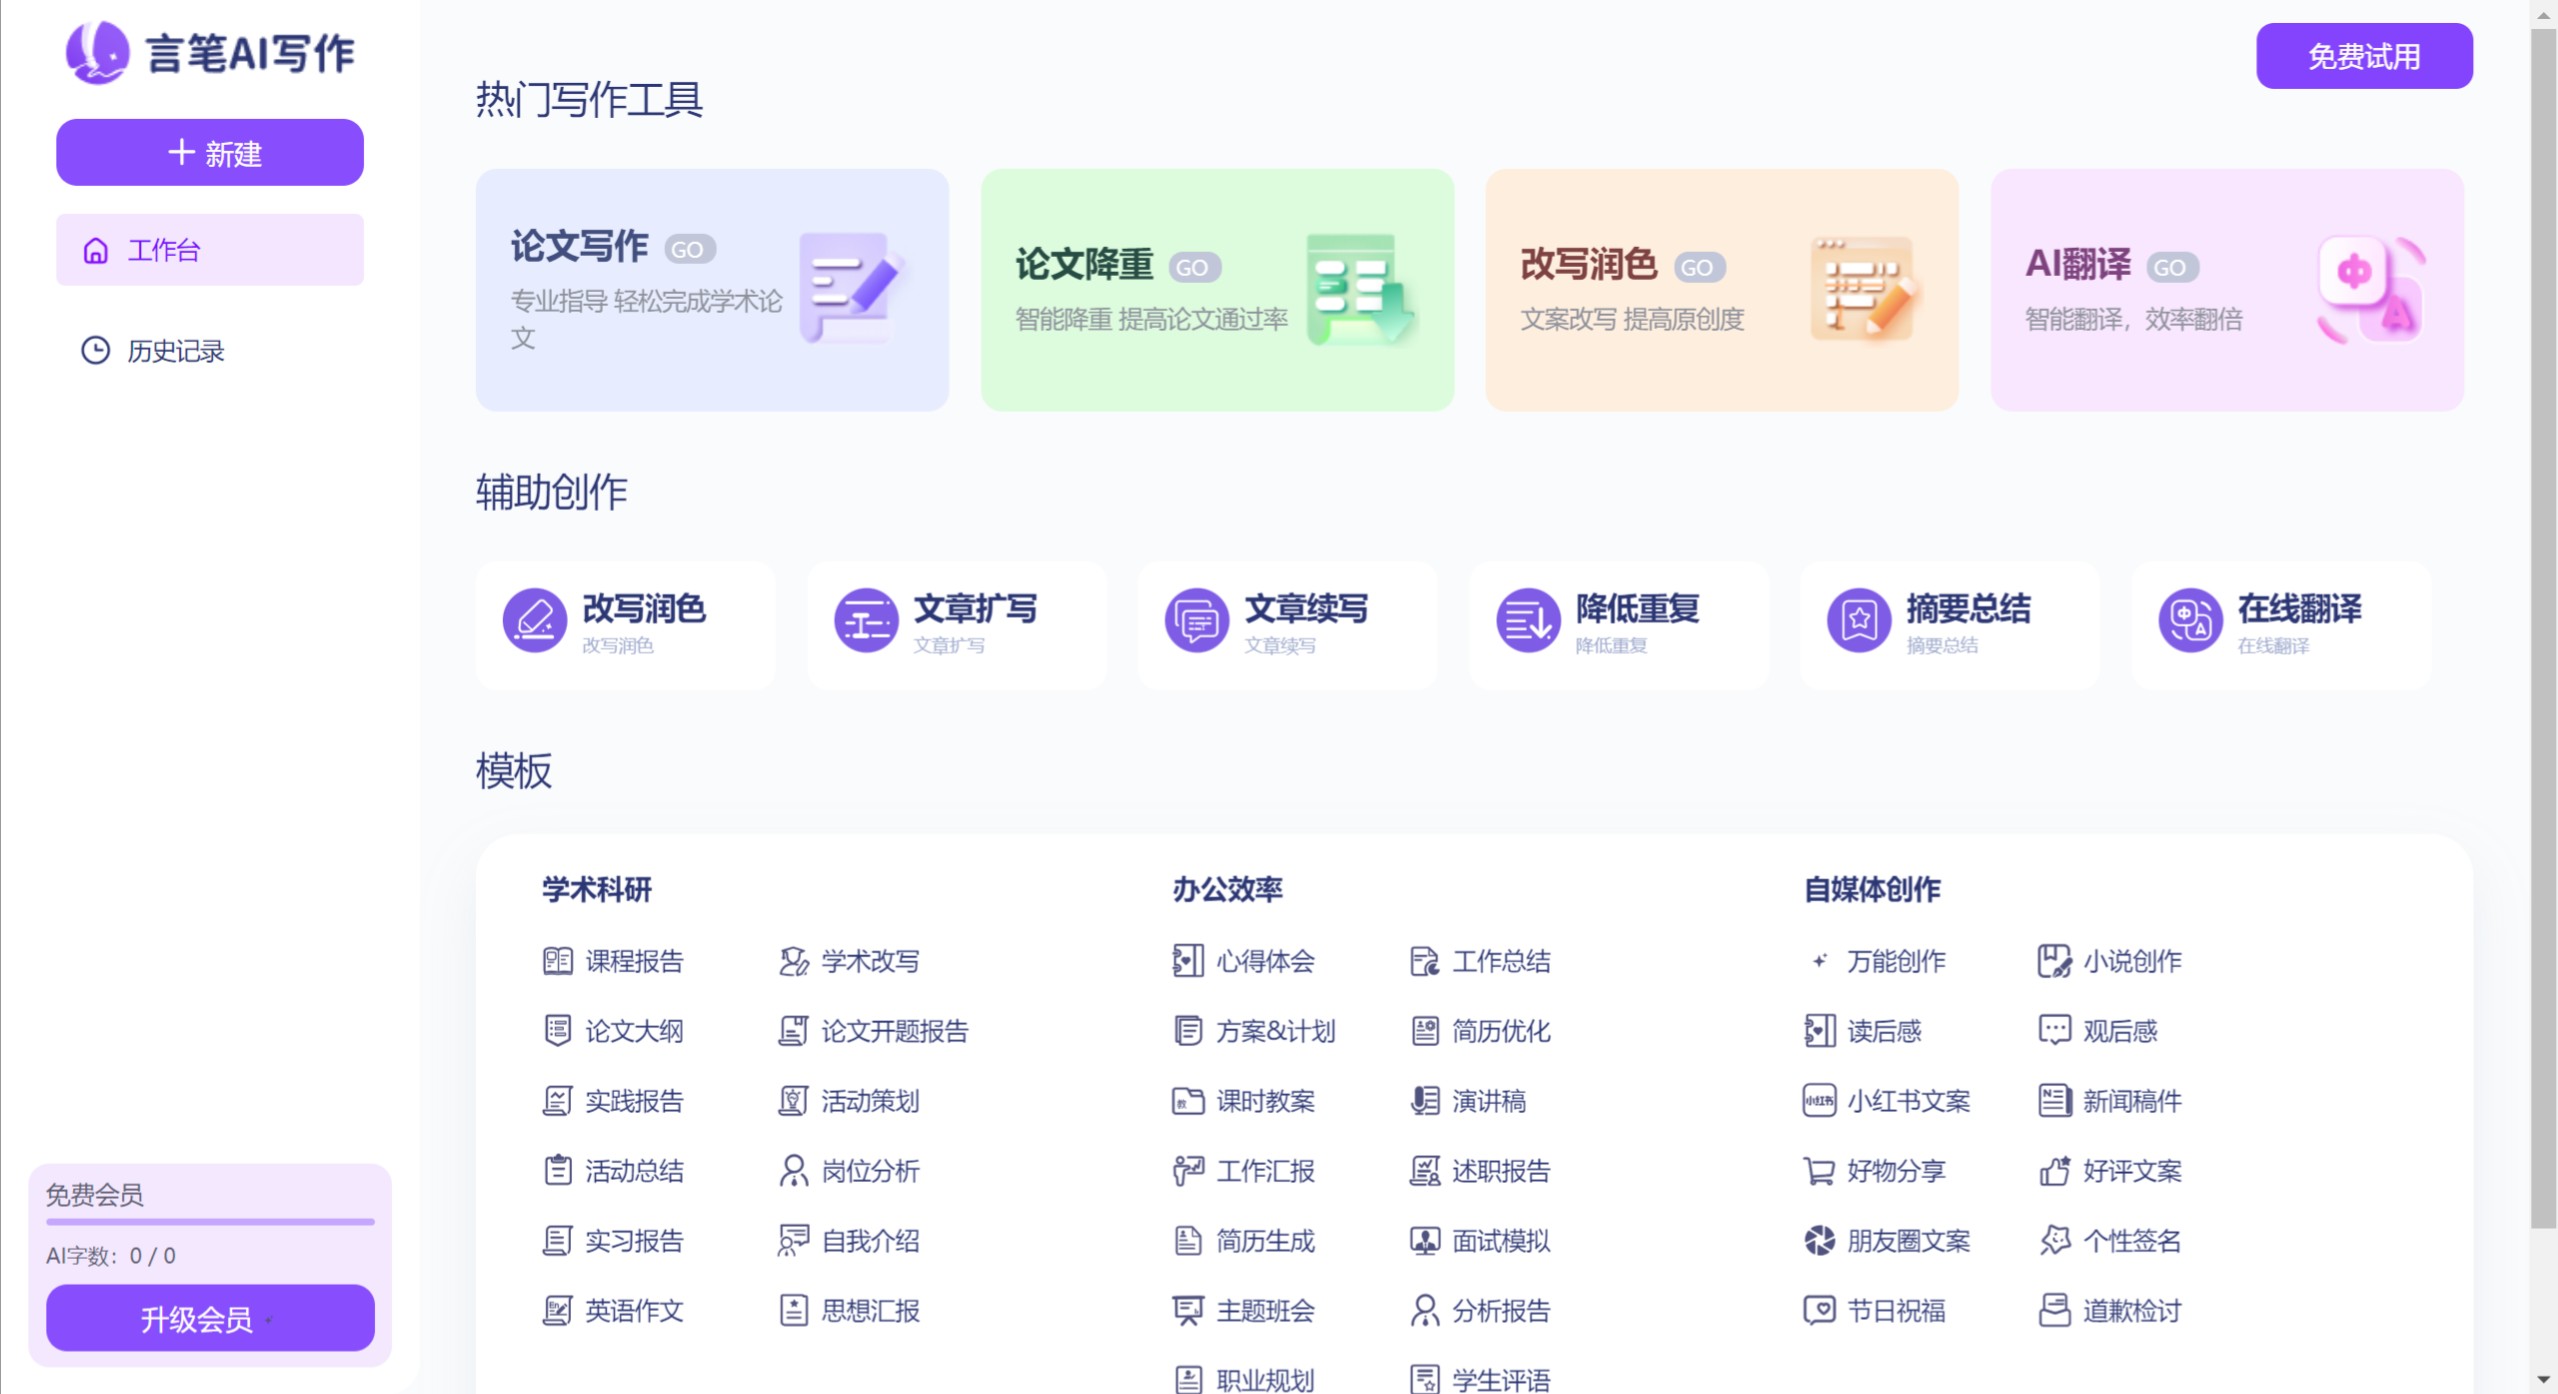The height and width of the screenshot is (1394, 2558).
Task: Click the page vertical scrollbar down arrow
Action: 2543,1379
